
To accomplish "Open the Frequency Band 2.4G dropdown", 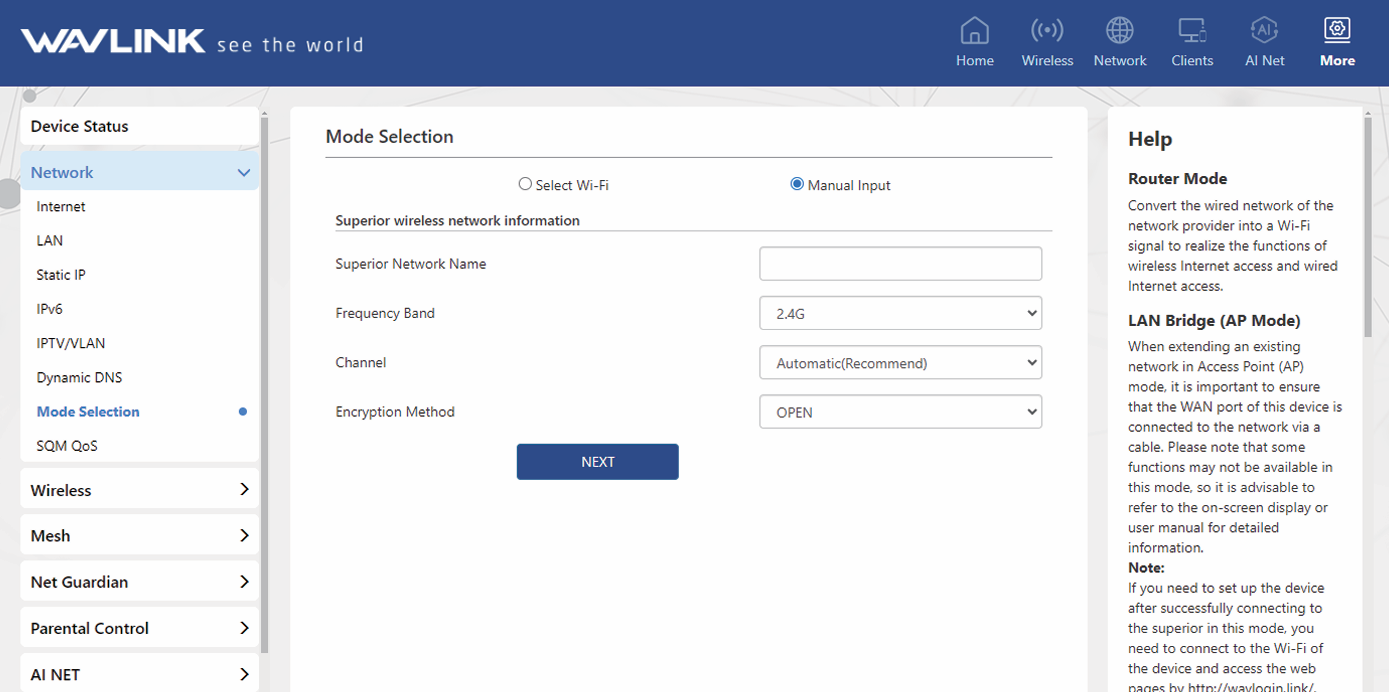I will tap(900, 313).
